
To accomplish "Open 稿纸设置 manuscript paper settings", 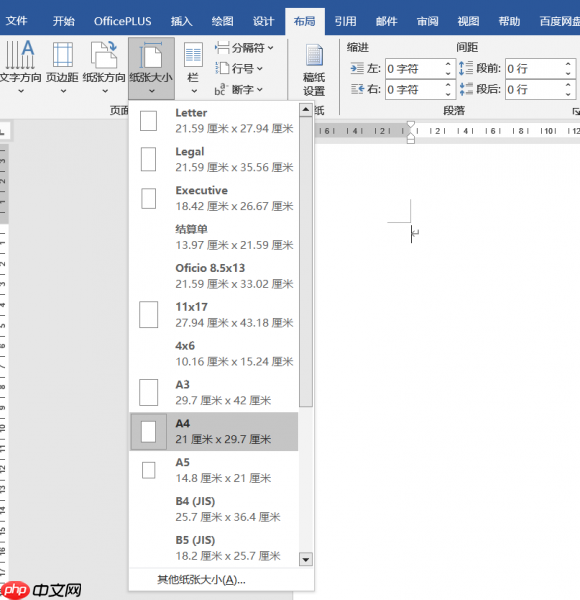I will [x=314, y=70].
